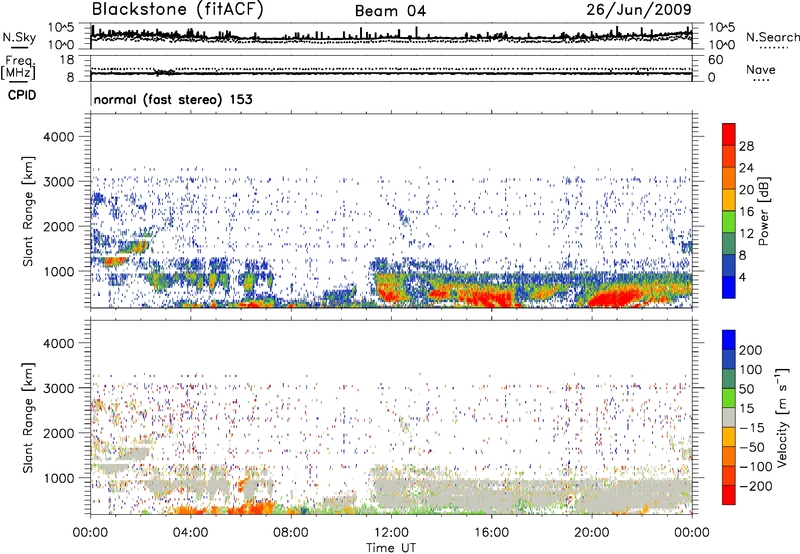Click the '1000' tick in velocity panel

(58, 478)
